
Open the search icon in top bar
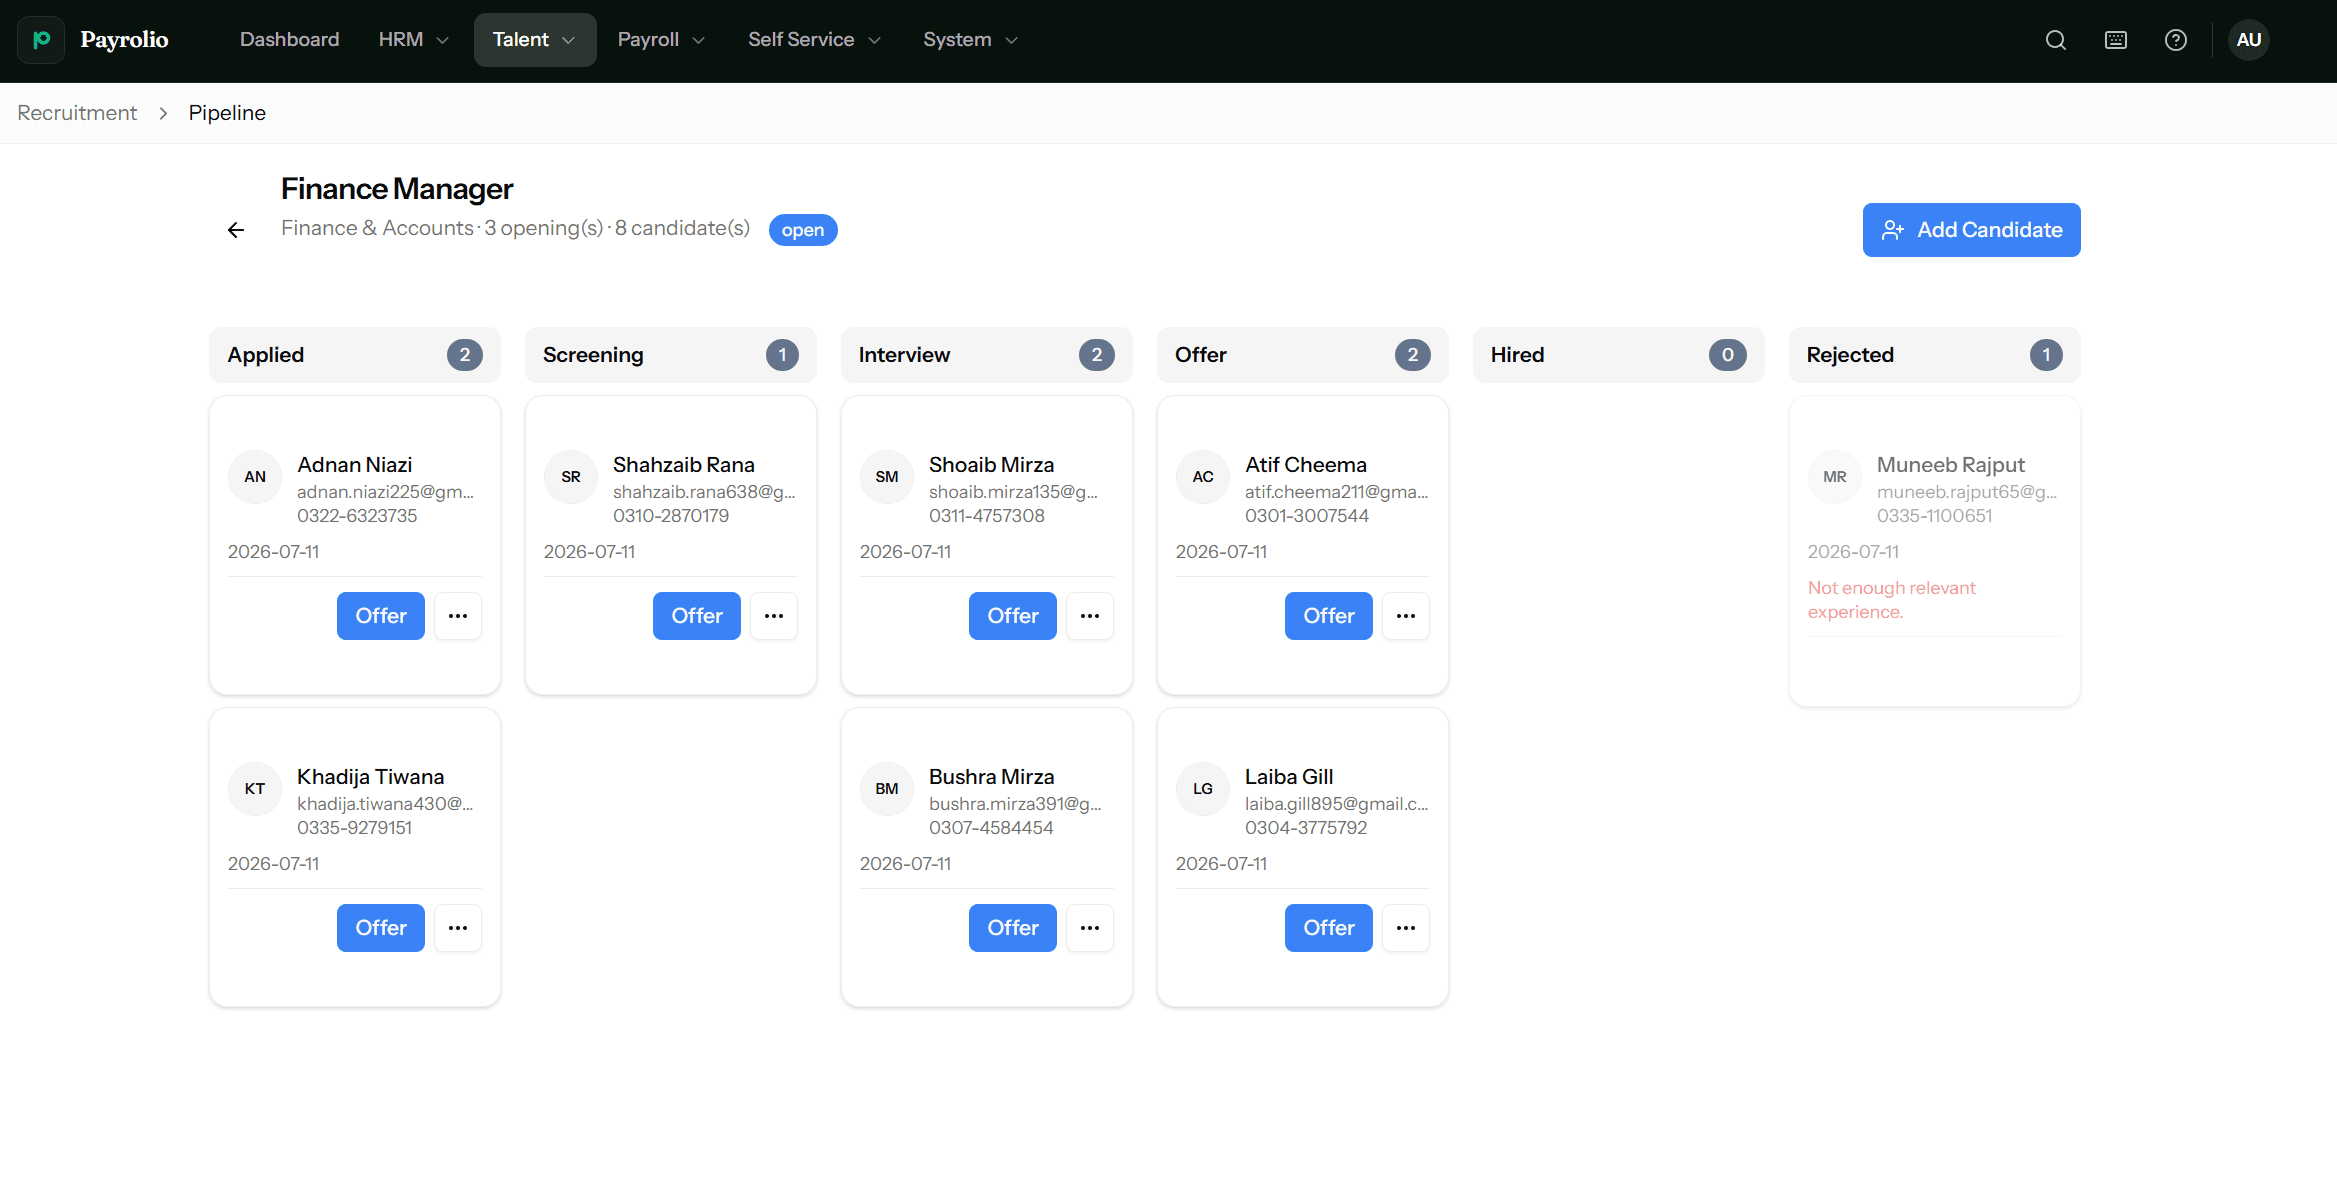pyautogui.click(x=2056, y=40)
